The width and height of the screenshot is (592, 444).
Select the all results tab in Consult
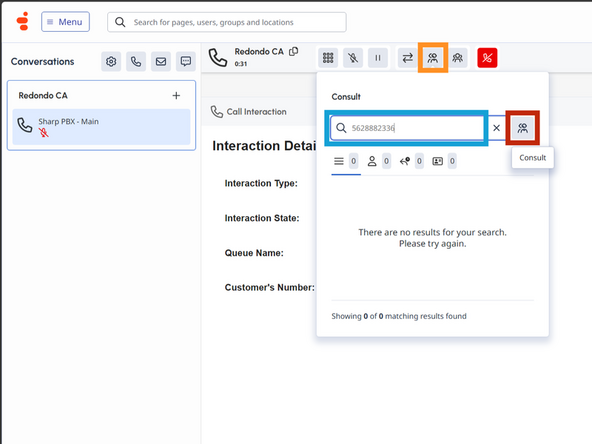(346, 162)
